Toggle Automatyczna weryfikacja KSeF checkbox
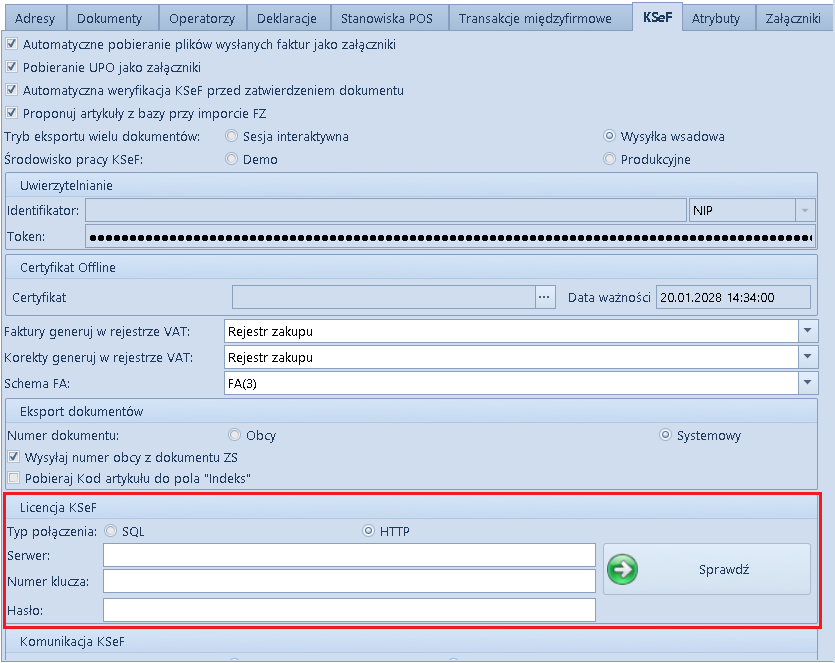 12,90
